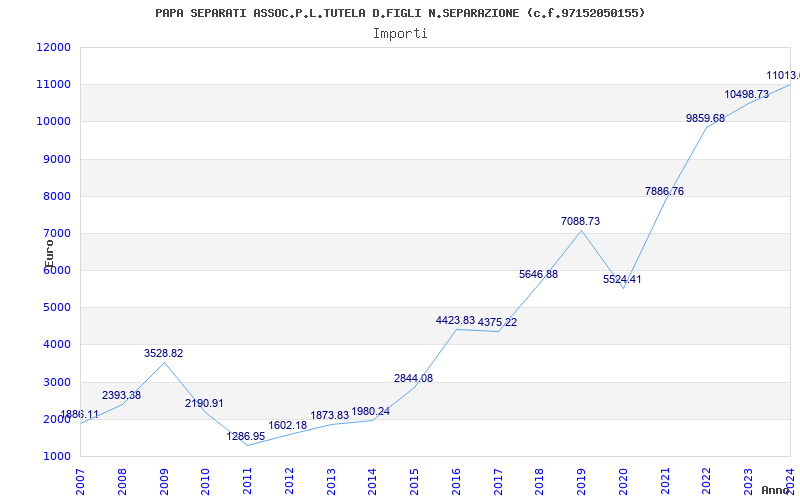The width and height of the screenshot is (800, 500).
Task: Select y-axis tick 3000
Action: (56, 382)
